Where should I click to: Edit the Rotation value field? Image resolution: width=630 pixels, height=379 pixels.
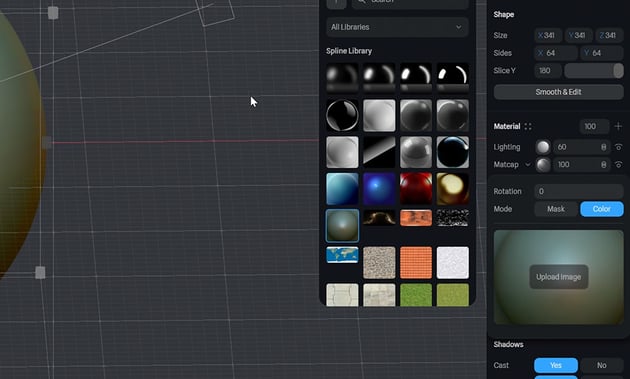coord(579,191)
